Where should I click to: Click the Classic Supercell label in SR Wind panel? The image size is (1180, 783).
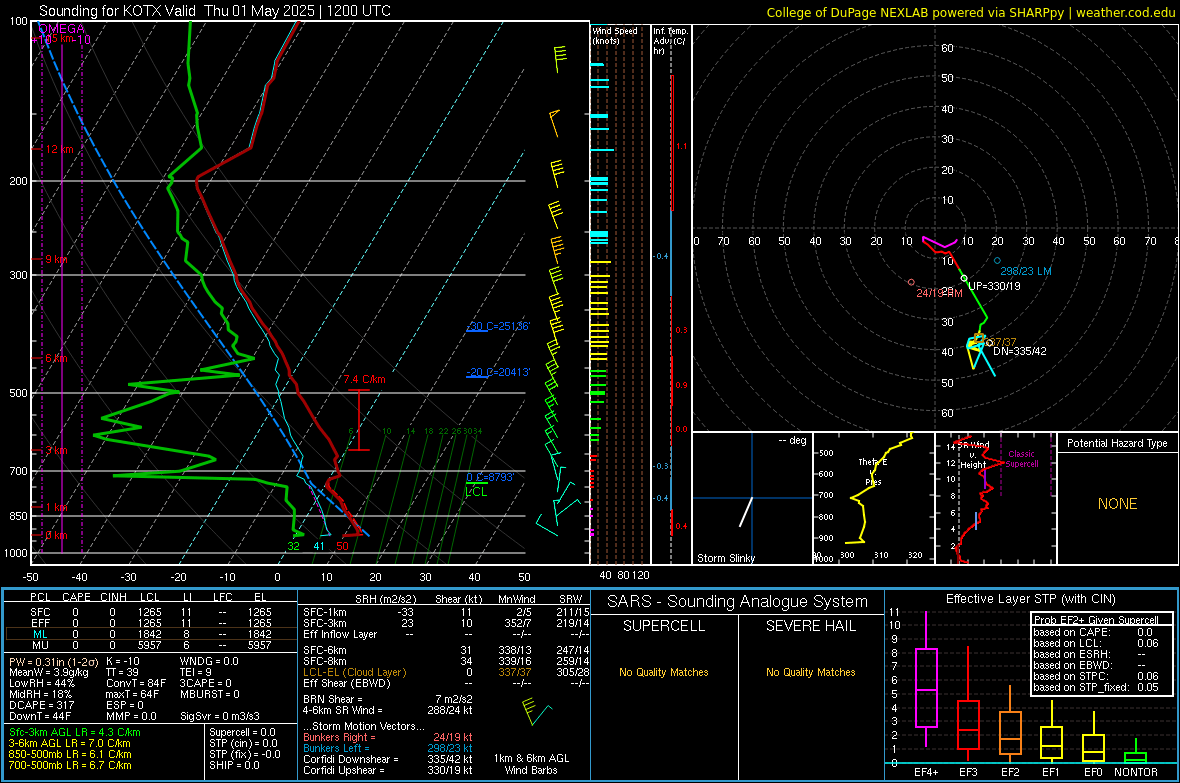(x=1021, y=459)
